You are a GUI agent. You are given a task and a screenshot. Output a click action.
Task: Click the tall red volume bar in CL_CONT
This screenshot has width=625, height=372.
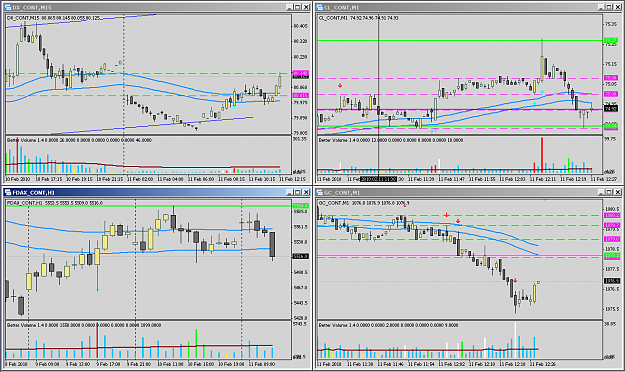542,155
